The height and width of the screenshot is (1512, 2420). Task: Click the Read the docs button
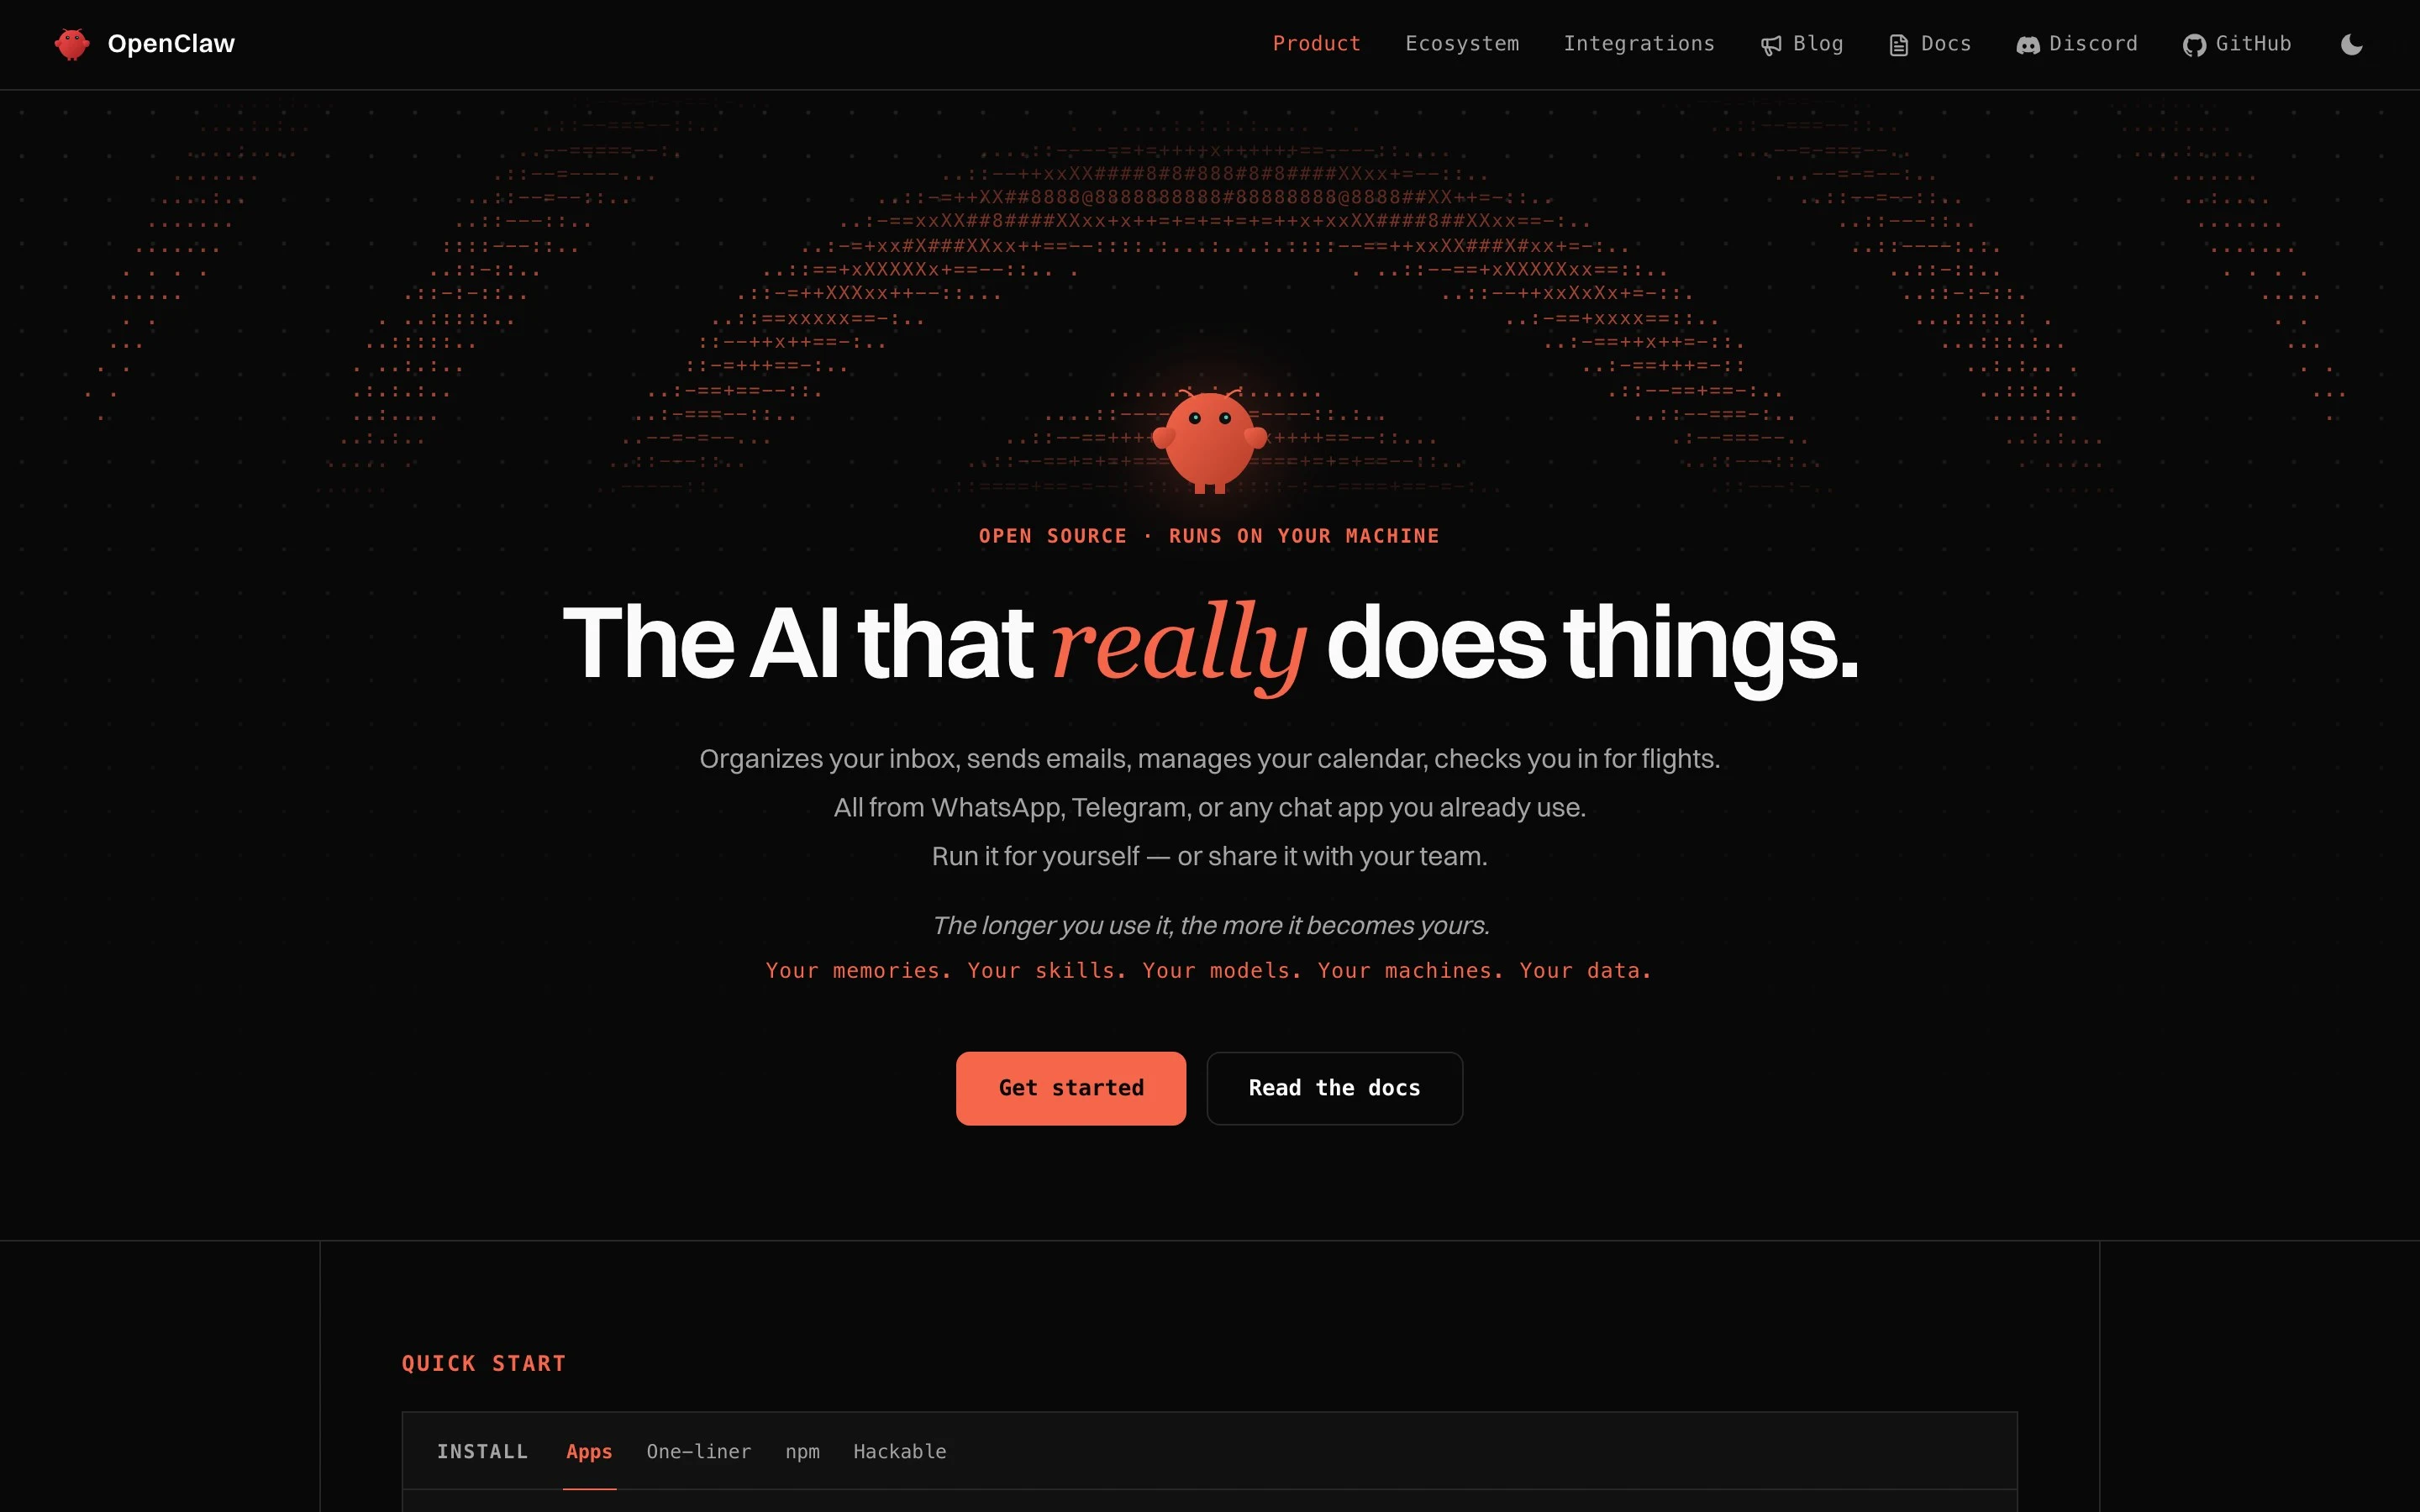click(1334, 1088)
